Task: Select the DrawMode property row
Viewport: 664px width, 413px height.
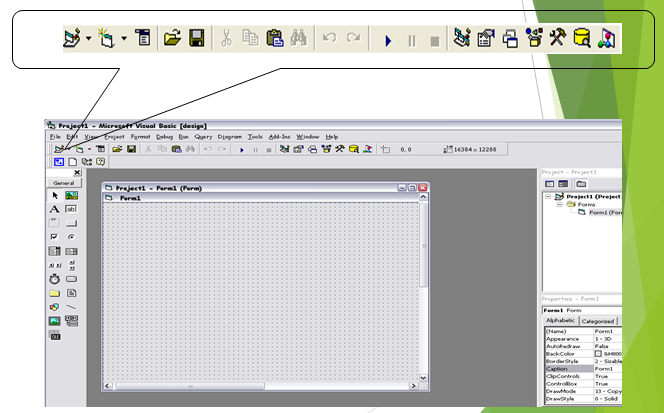Action: 583,391
